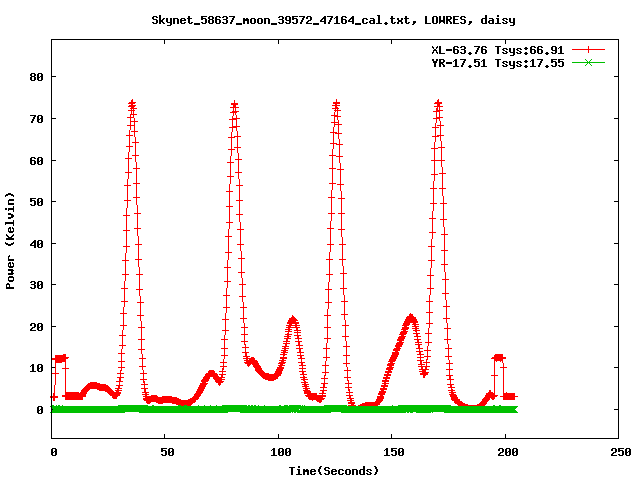Click the y-axis tick label 50
Screen dimensions: 640x480
(x=36, y=202)
